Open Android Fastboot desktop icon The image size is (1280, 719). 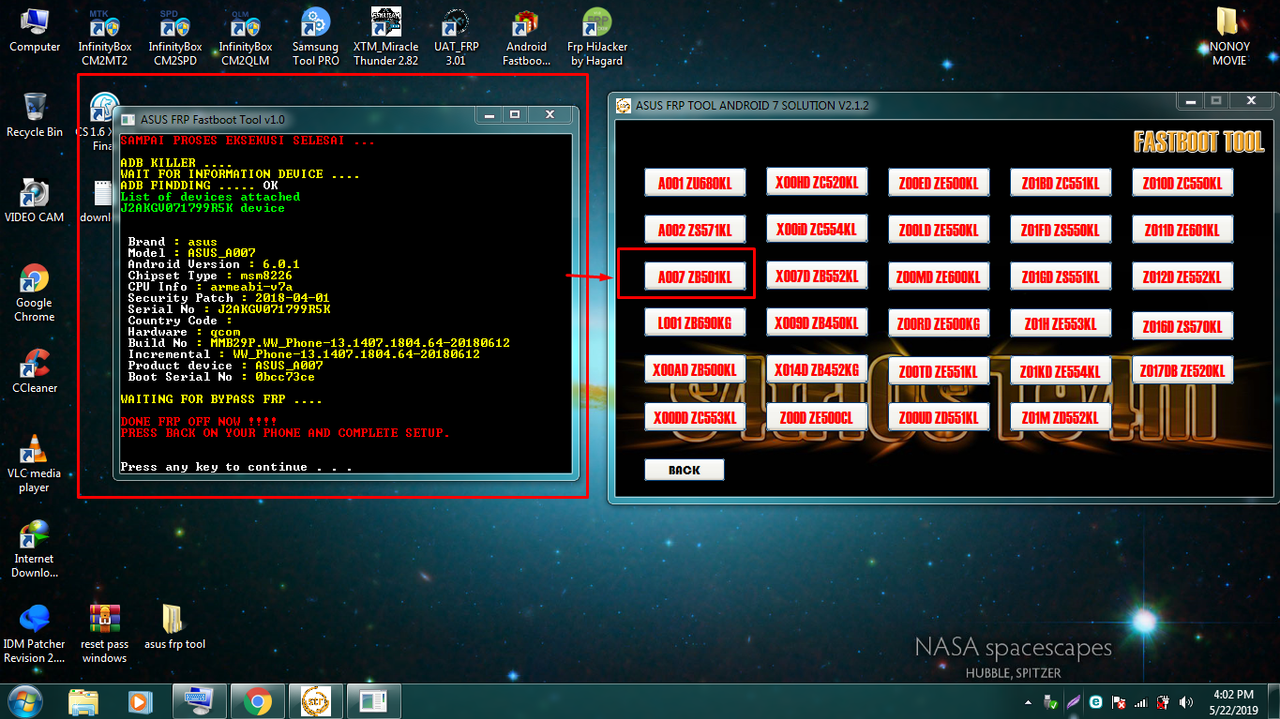526,37
